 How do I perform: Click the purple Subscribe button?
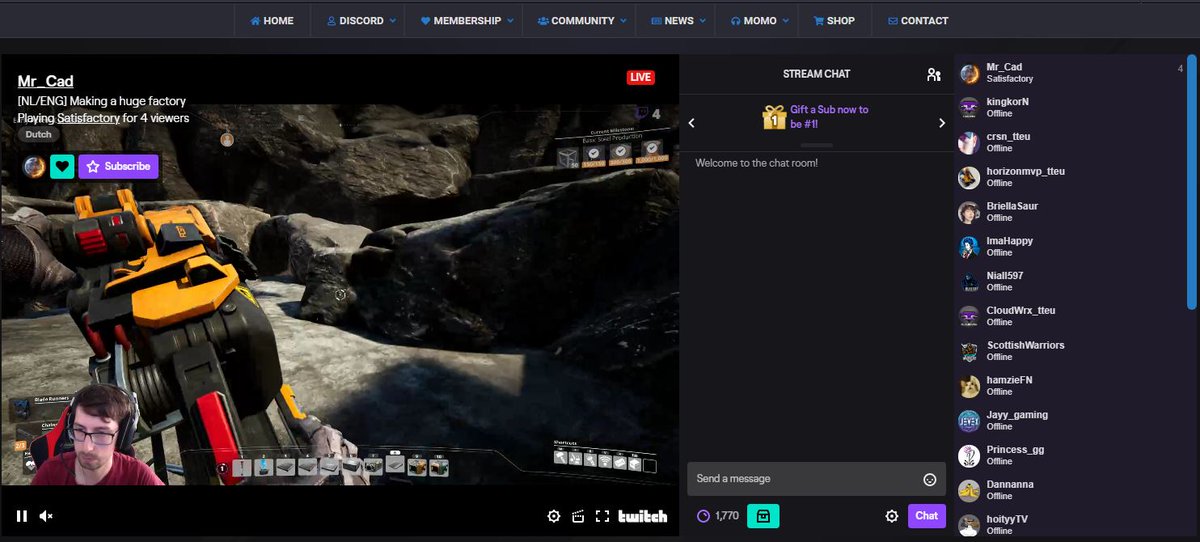tap(118, 167)
